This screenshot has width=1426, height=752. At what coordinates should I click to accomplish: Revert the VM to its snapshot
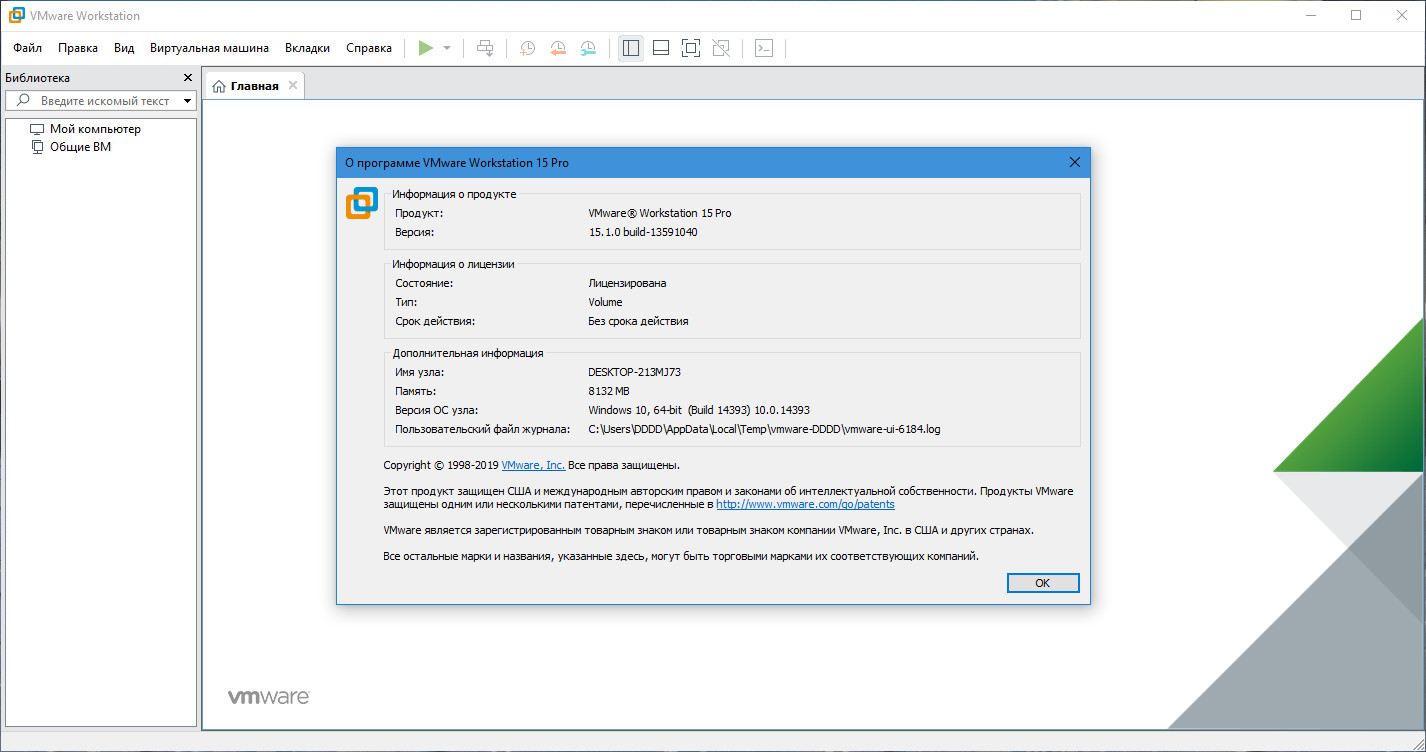click(x=557, y=47)
